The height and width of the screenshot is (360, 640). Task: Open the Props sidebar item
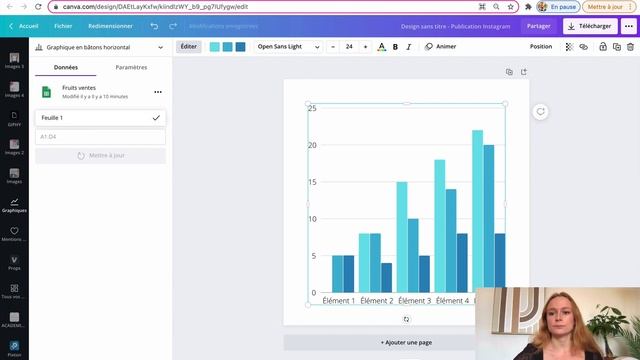click(x=14, y=263)
